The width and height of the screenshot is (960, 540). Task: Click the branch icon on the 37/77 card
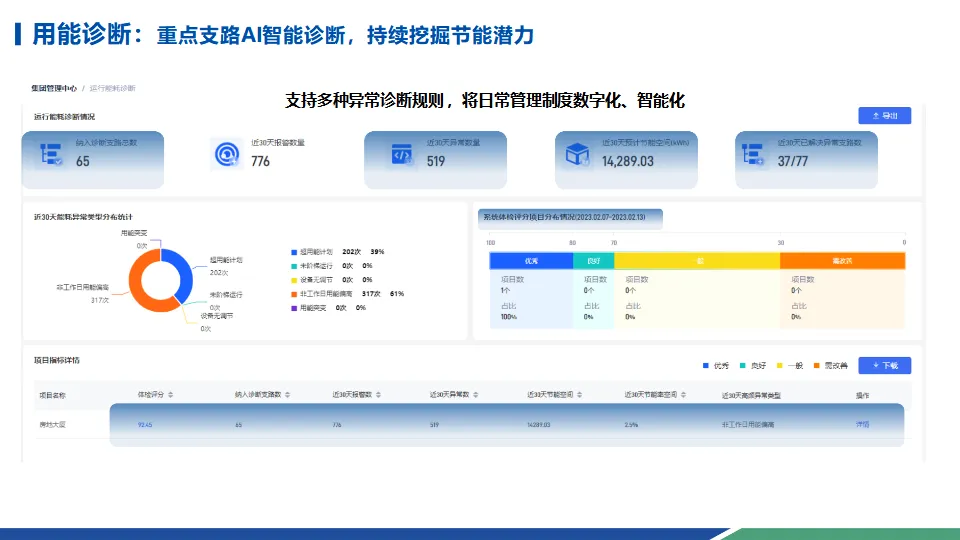tap(752, 154)
